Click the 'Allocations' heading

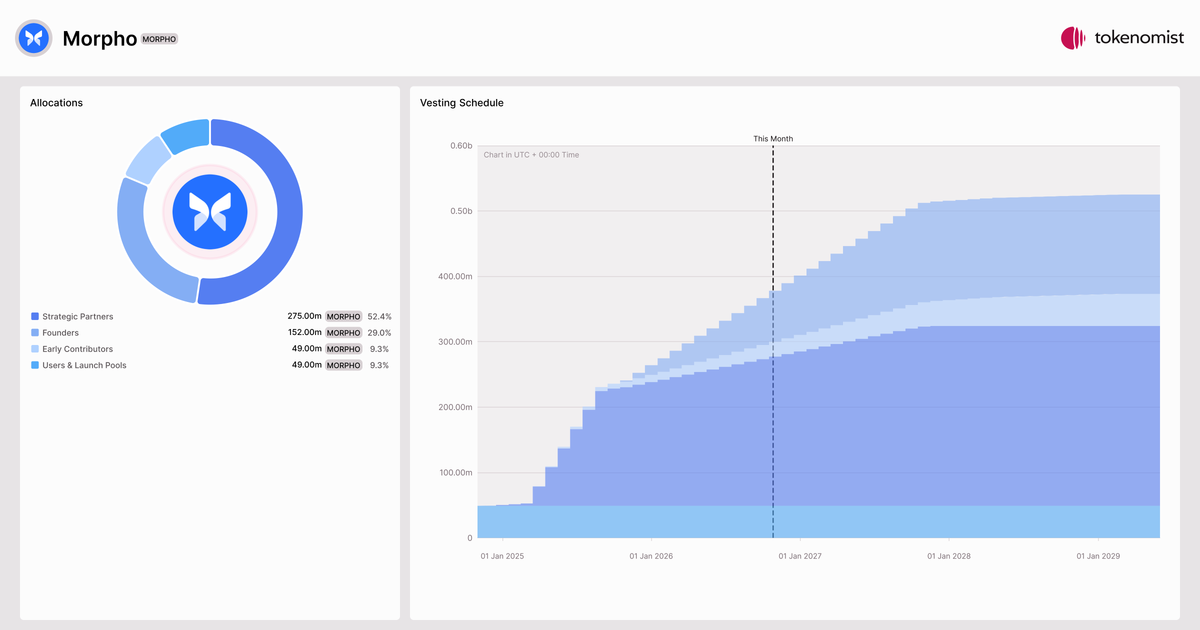[56, 103]
